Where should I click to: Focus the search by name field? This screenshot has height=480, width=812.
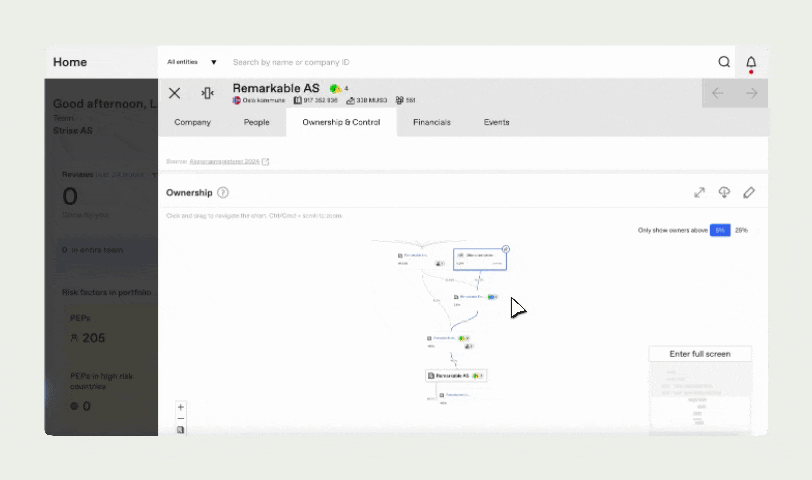pyautogui.click(x=291, y=62)
